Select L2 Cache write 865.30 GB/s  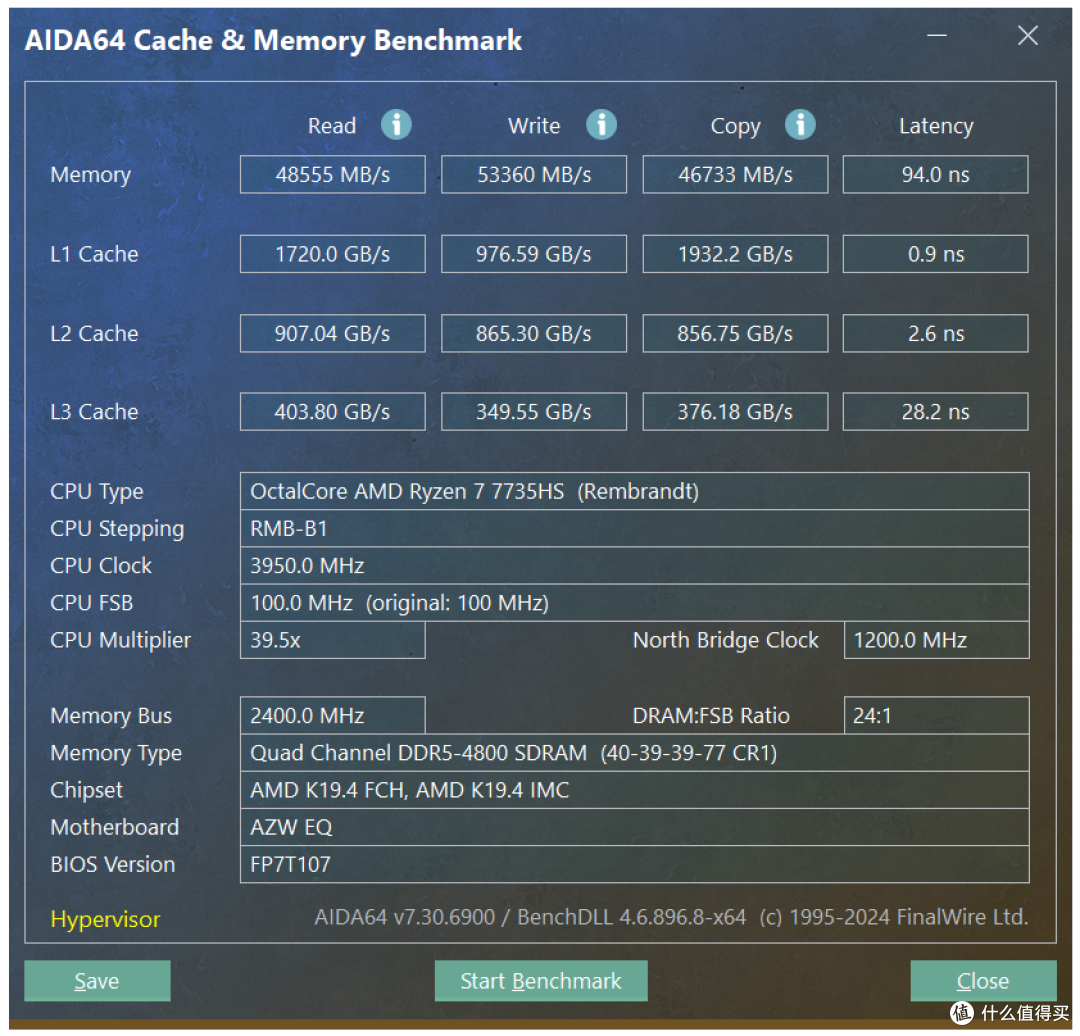coord(534,333)
